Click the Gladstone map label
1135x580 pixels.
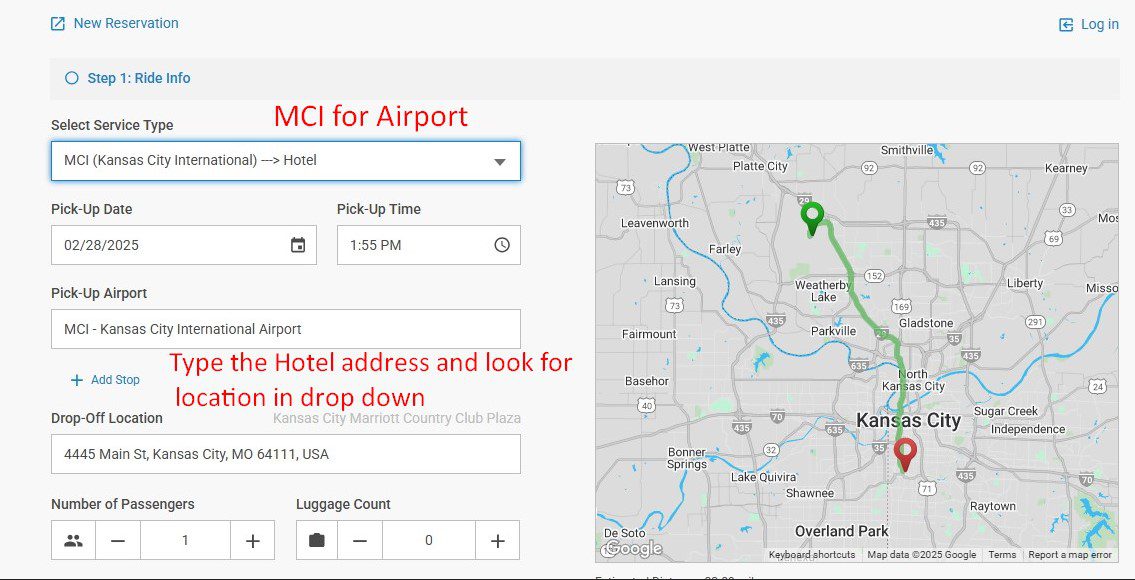926,323
